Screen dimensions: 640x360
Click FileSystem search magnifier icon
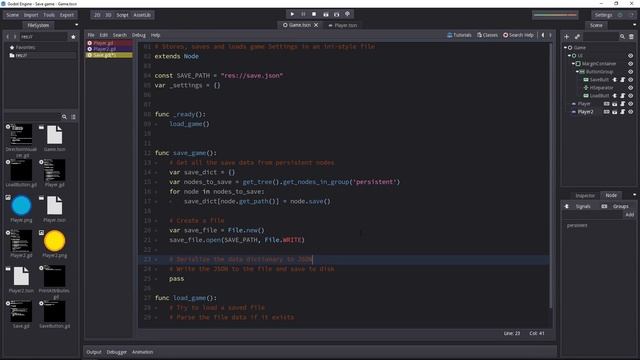pyautogui.click(x=64, y=117)
